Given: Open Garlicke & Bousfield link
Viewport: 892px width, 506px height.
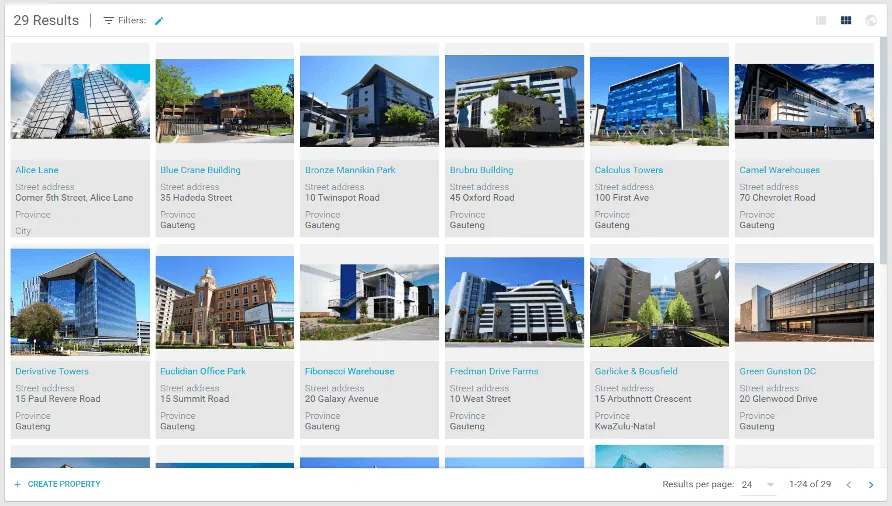Looking at the screenshot, I should click(636, 371).
